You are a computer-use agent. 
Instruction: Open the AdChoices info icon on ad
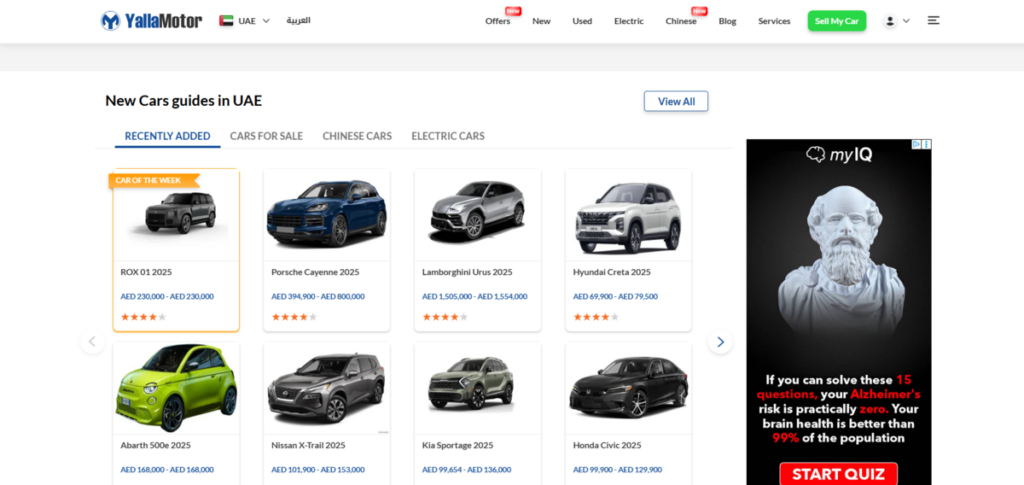917,144
